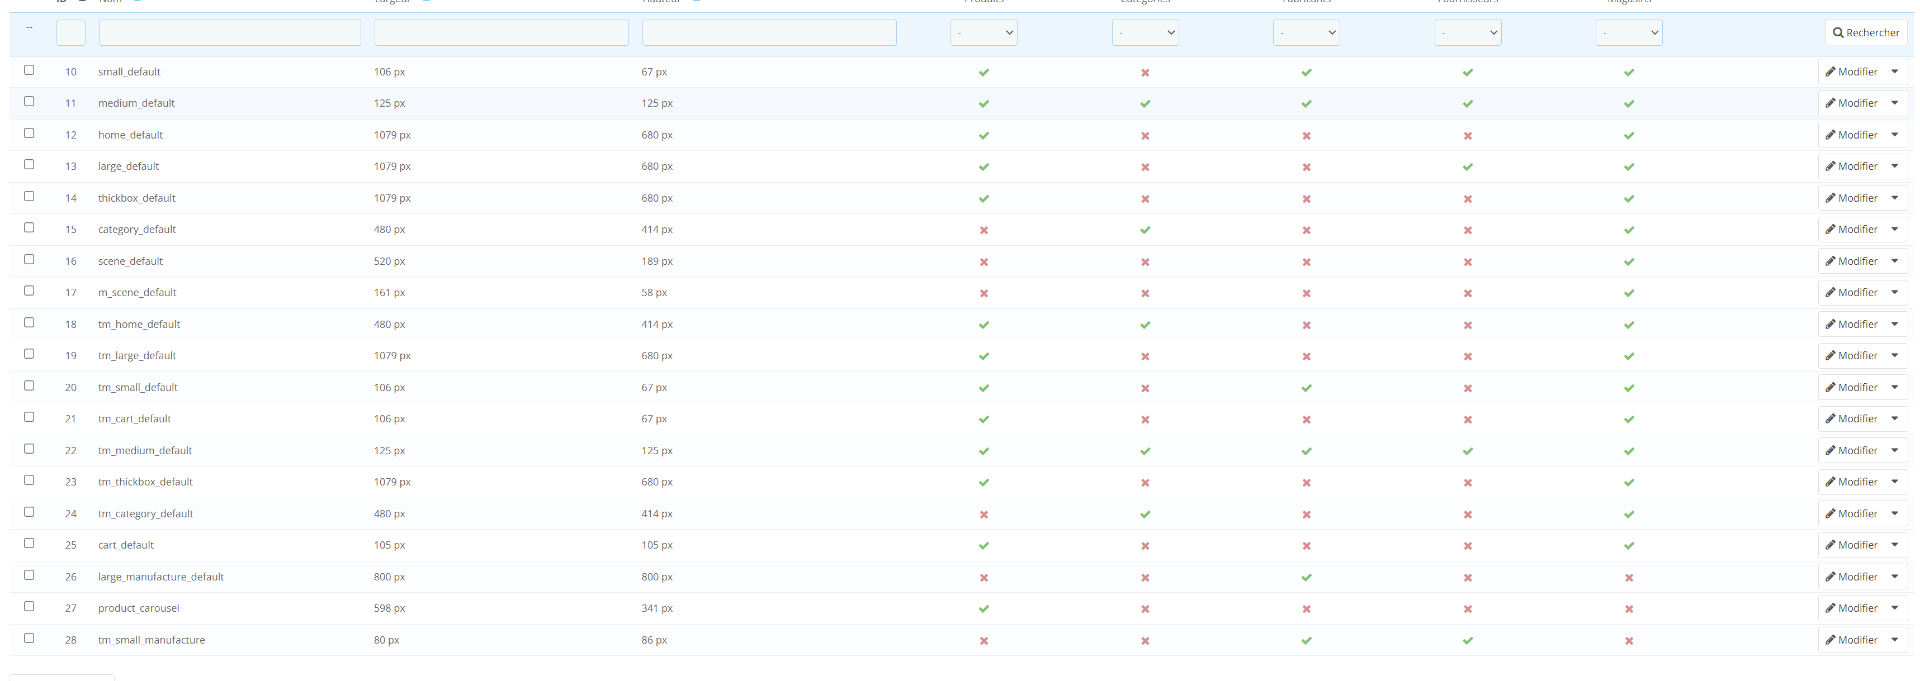Click Magasins cross icon for product_carousel
Viewport: 1920px width, 681px height.
[x=1629, y=609]
